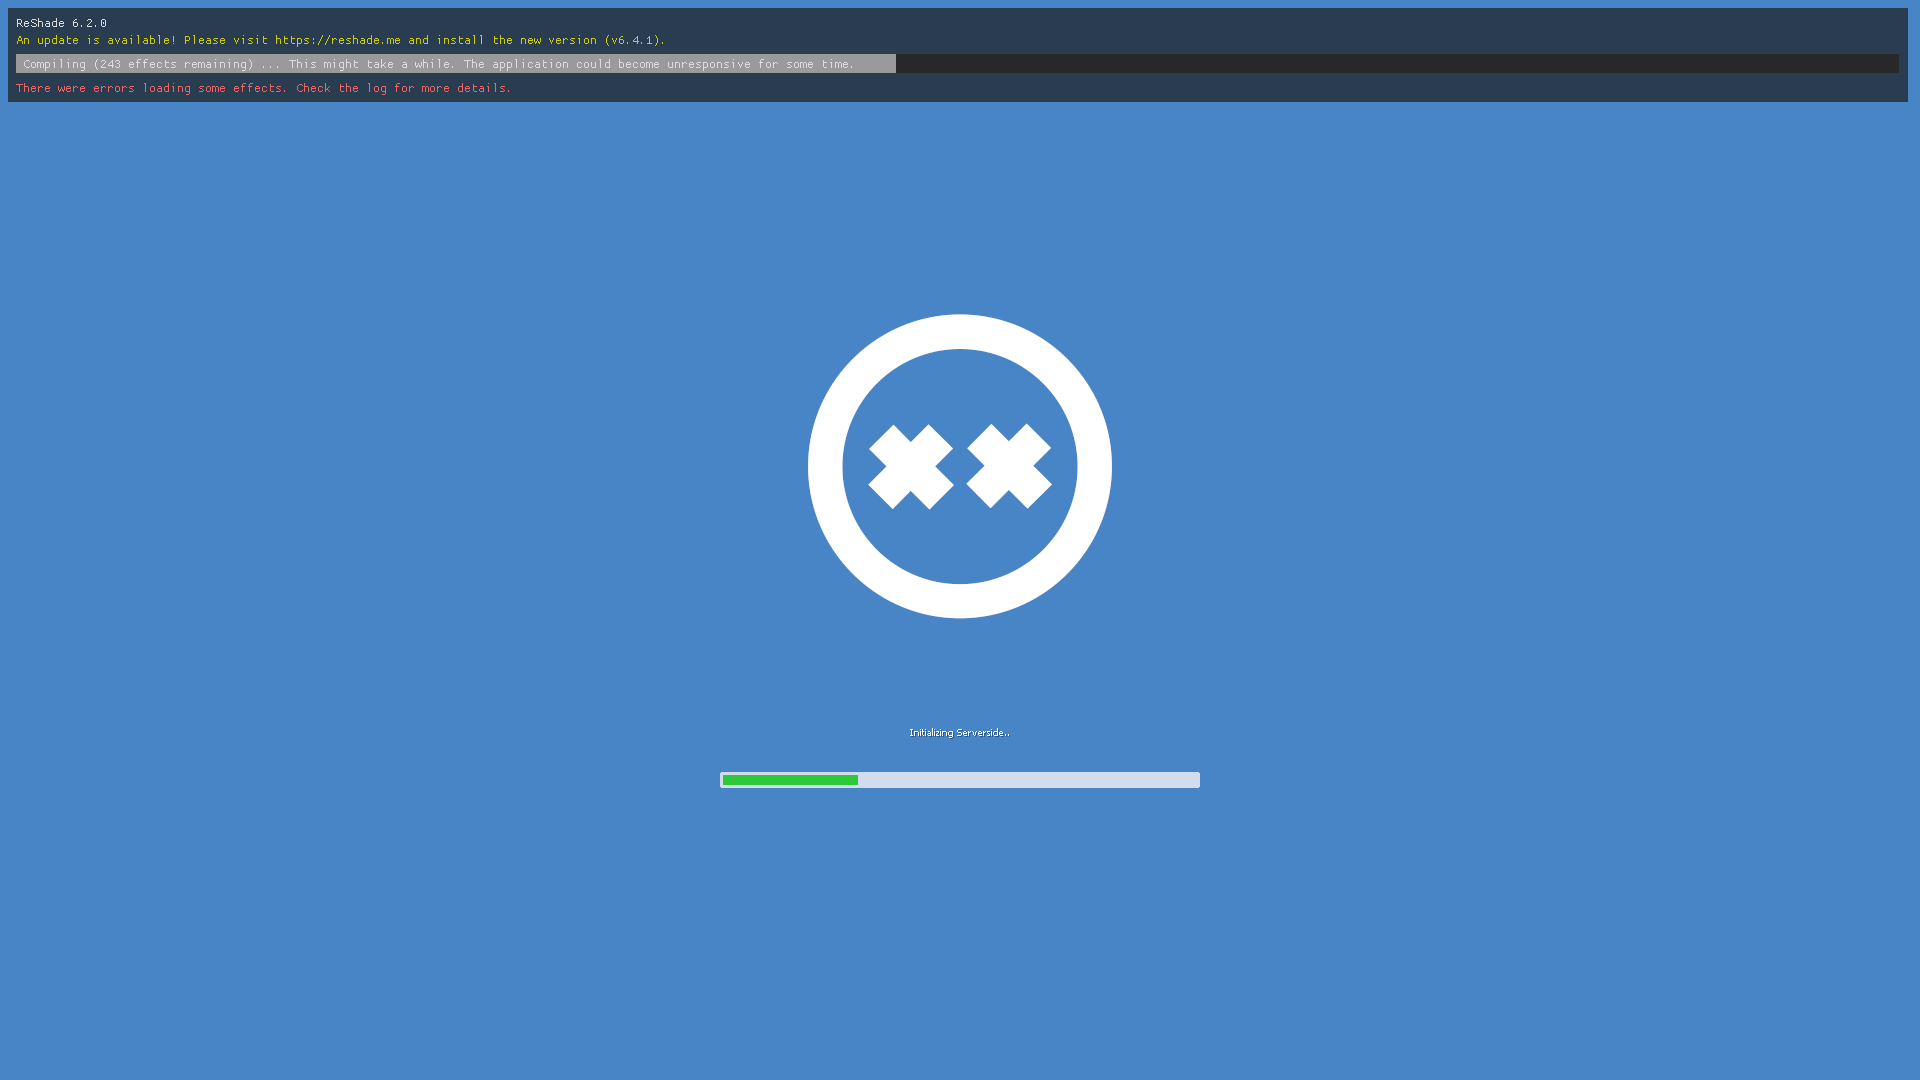Click dark unfilled part of compile bar
This screenshot has height=1080, width=1920.
coord(1396,64)
